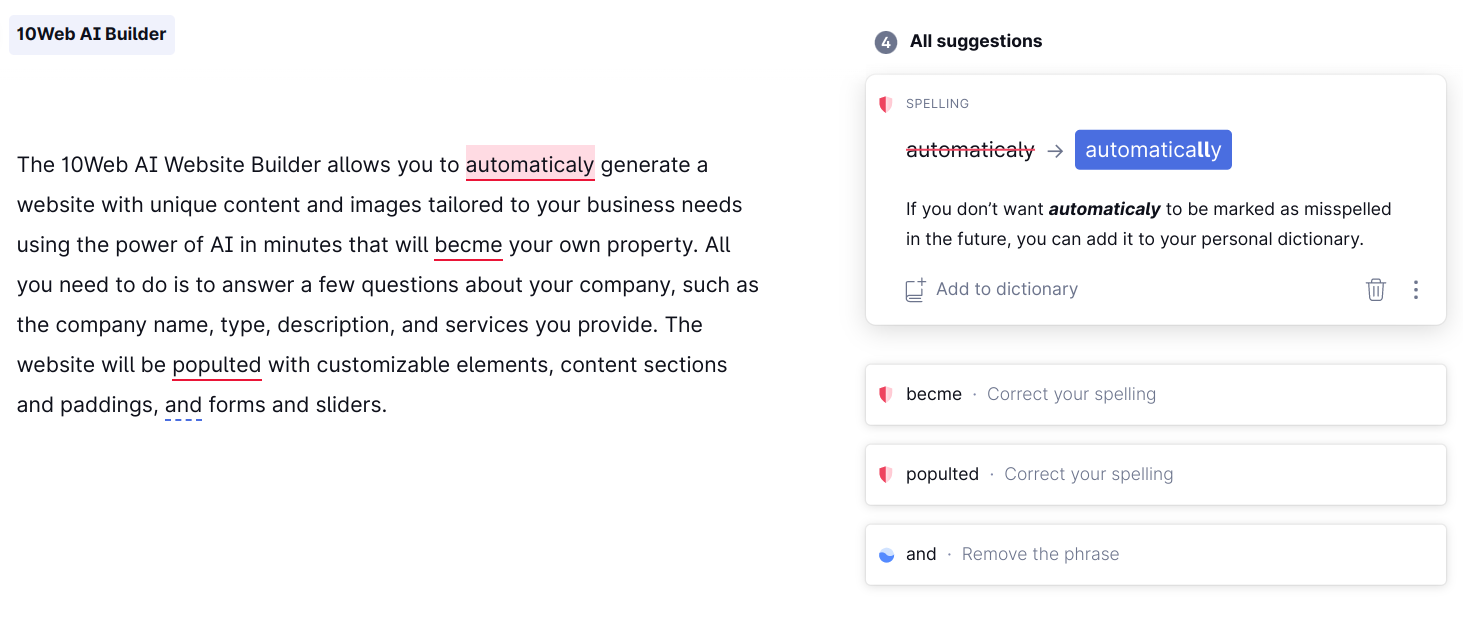
Task: Open the three-dot more options menu
Action: [1415, 290]
